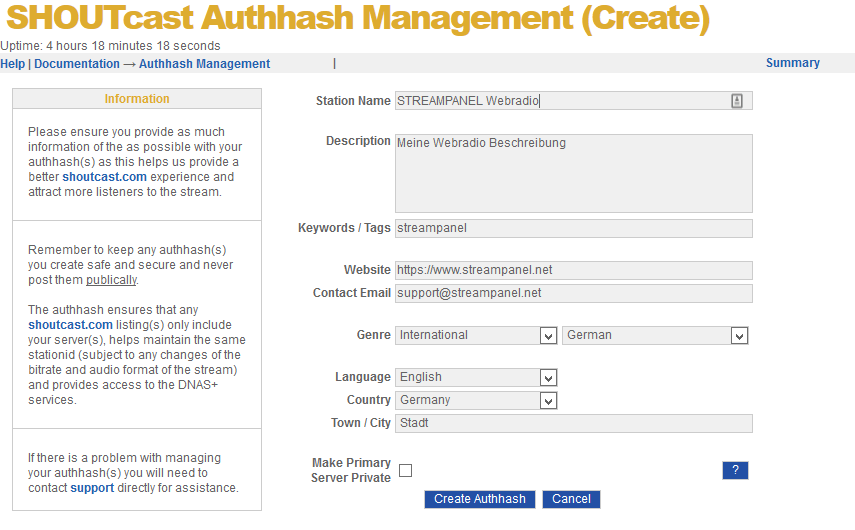Follow the Authhash Management link
The width and height of the screenshot is (855, 530).
(204, 64)
